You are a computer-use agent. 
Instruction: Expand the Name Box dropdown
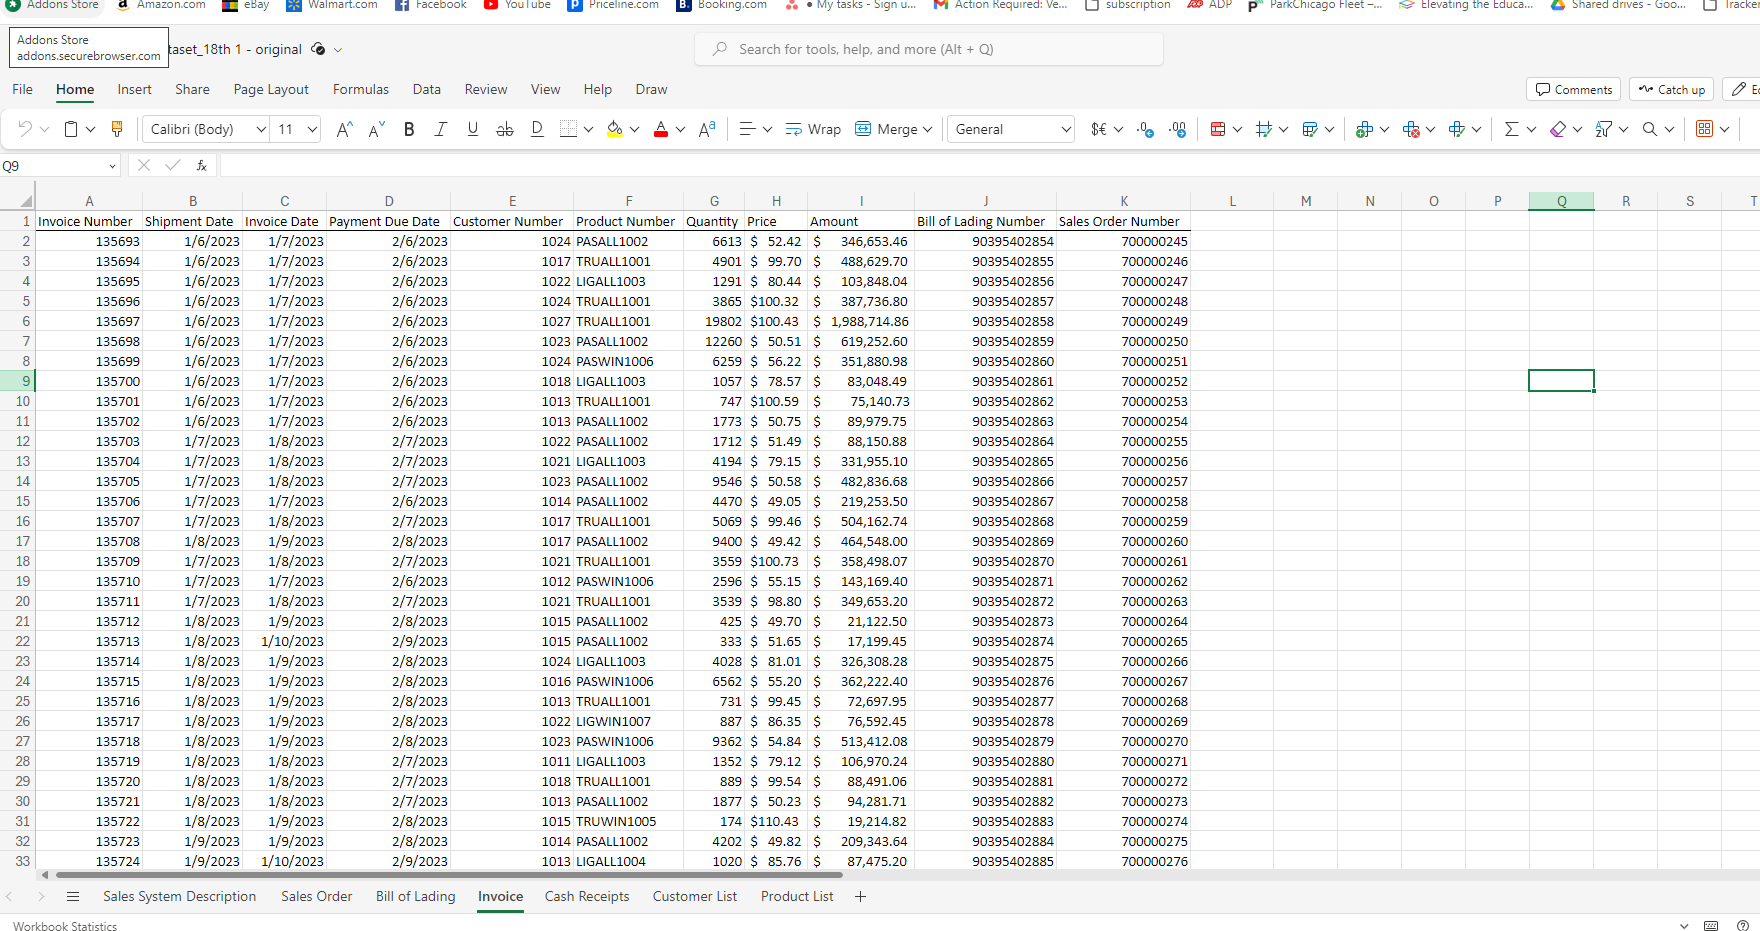(x=112, y=166)
